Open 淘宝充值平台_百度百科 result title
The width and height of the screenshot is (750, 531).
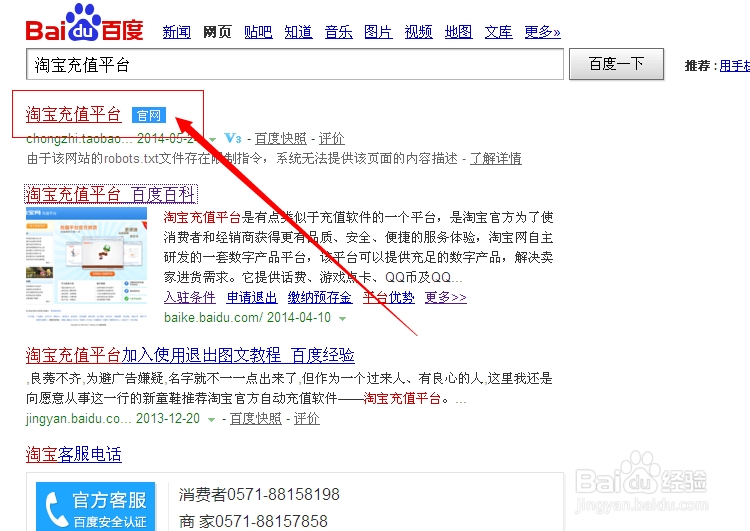(110, 194)
